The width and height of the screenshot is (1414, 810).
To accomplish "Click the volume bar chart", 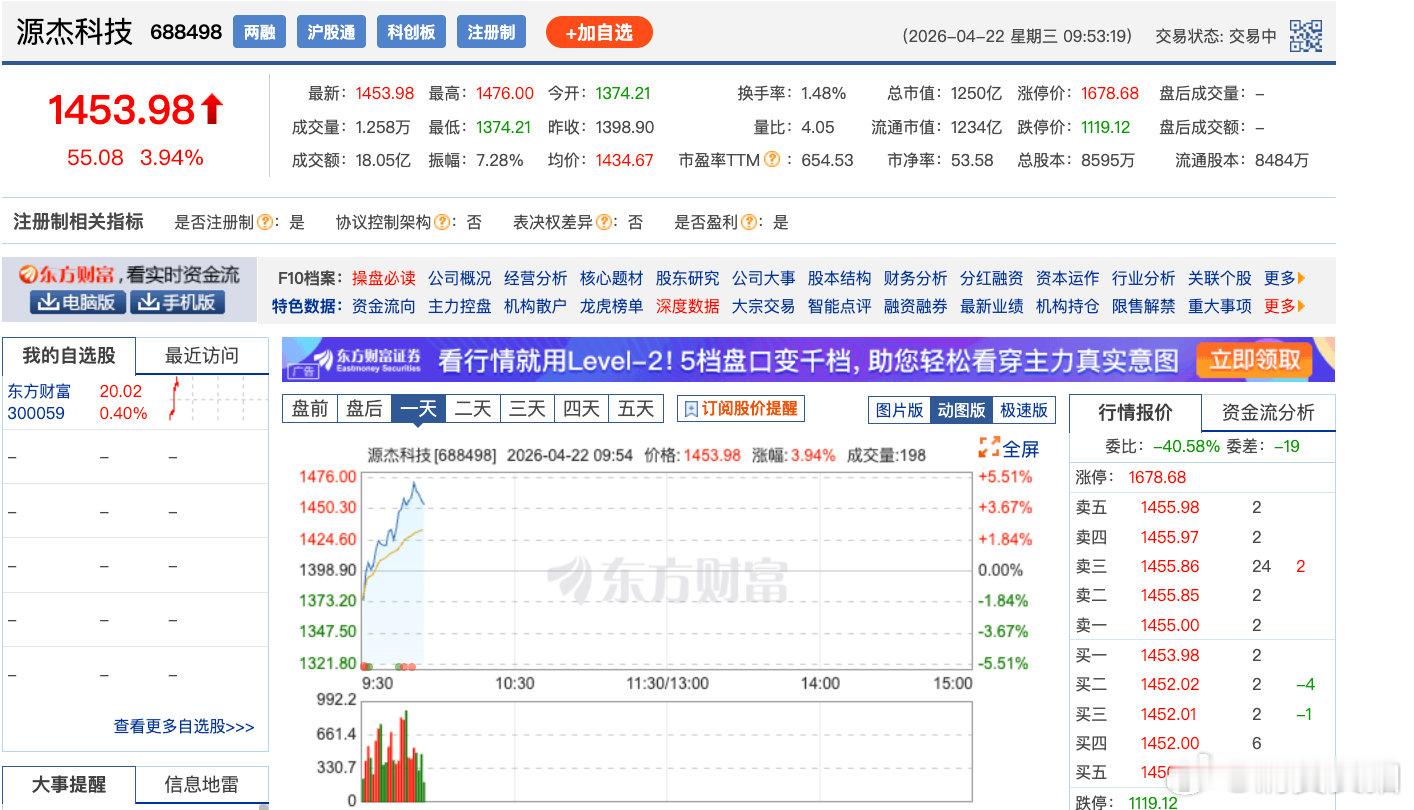I will pos(666,750).
